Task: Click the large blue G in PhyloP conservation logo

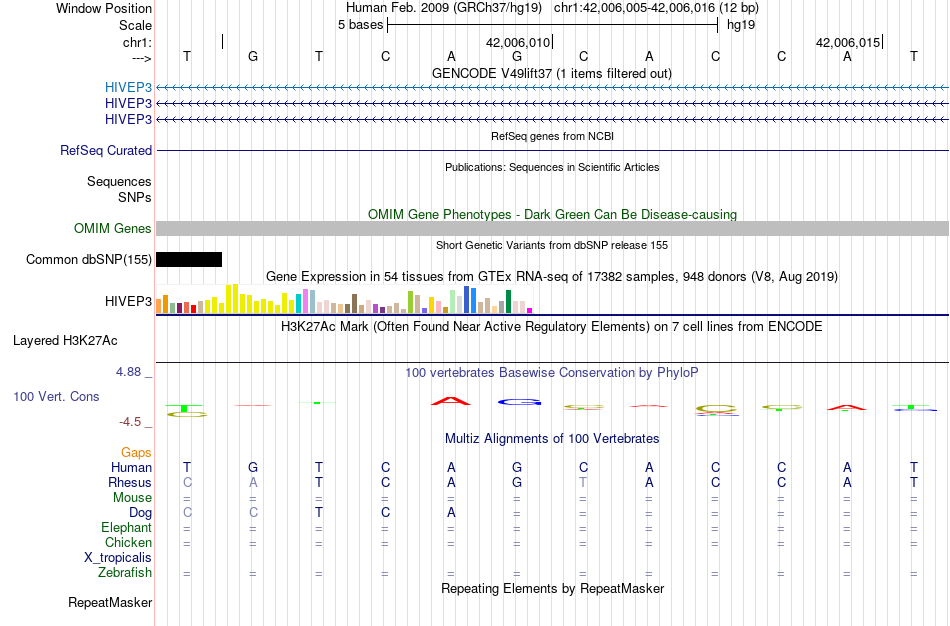Action: click(x=519, y=402)
